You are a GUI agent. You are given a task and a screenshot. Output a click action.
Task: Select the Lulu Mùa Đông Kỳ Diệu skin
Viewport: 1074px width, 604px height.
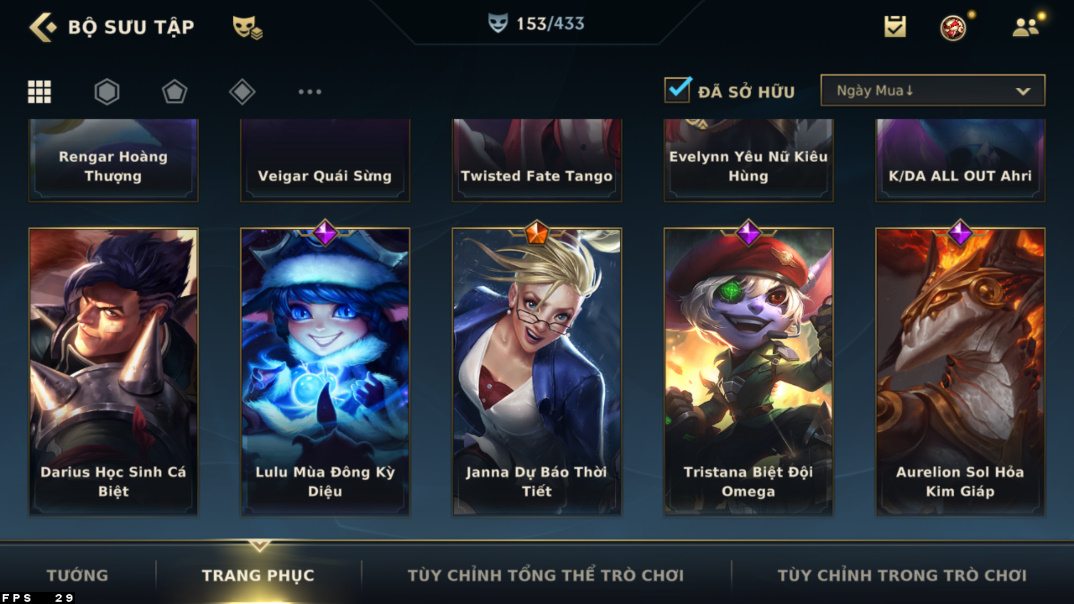coord(325,371)
